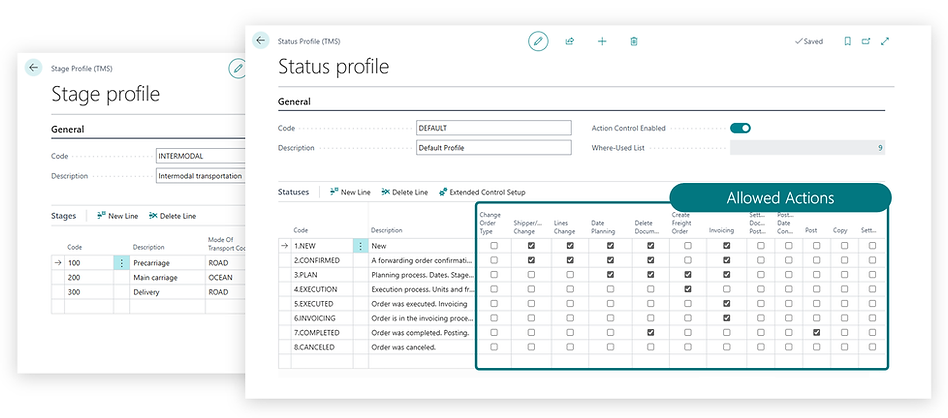Select 5.EXECUTED status code cell
Screen dimensions: 948x418
click(x=322, y=304)
